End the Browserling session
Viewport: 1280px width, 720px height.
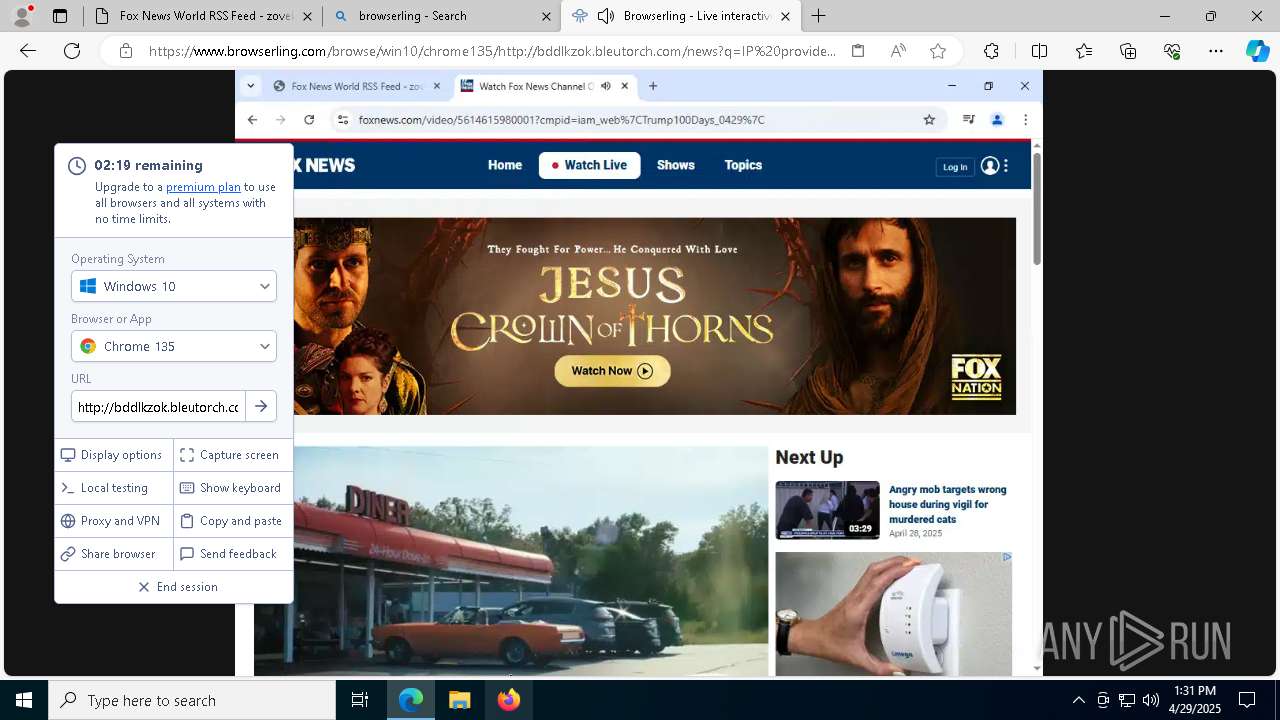pyautogui.click(x=174, y=587)
